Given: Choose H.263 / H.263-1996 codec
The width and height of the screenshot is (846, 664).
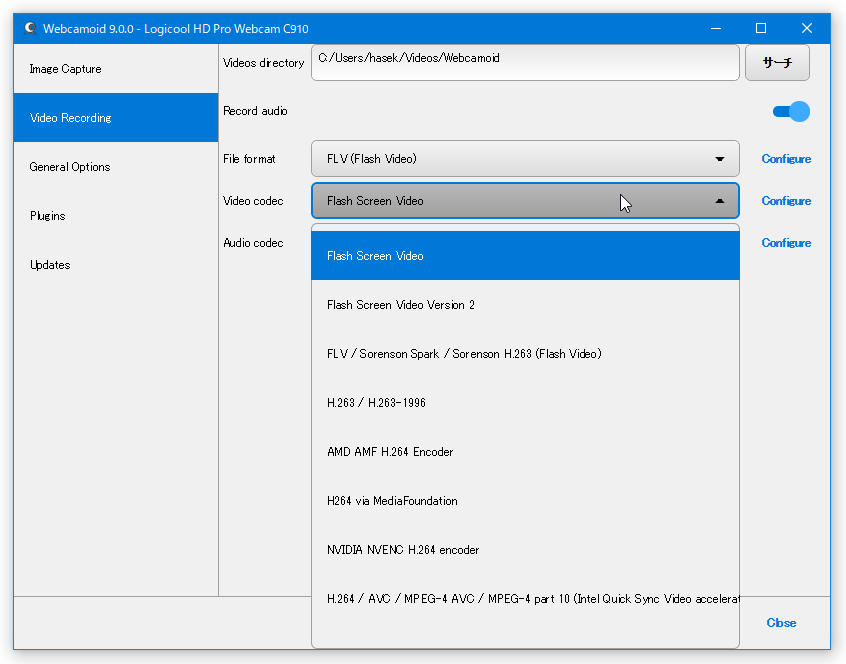Looking at the screenshot, I should pyautogui.click(x=525, y=403).
